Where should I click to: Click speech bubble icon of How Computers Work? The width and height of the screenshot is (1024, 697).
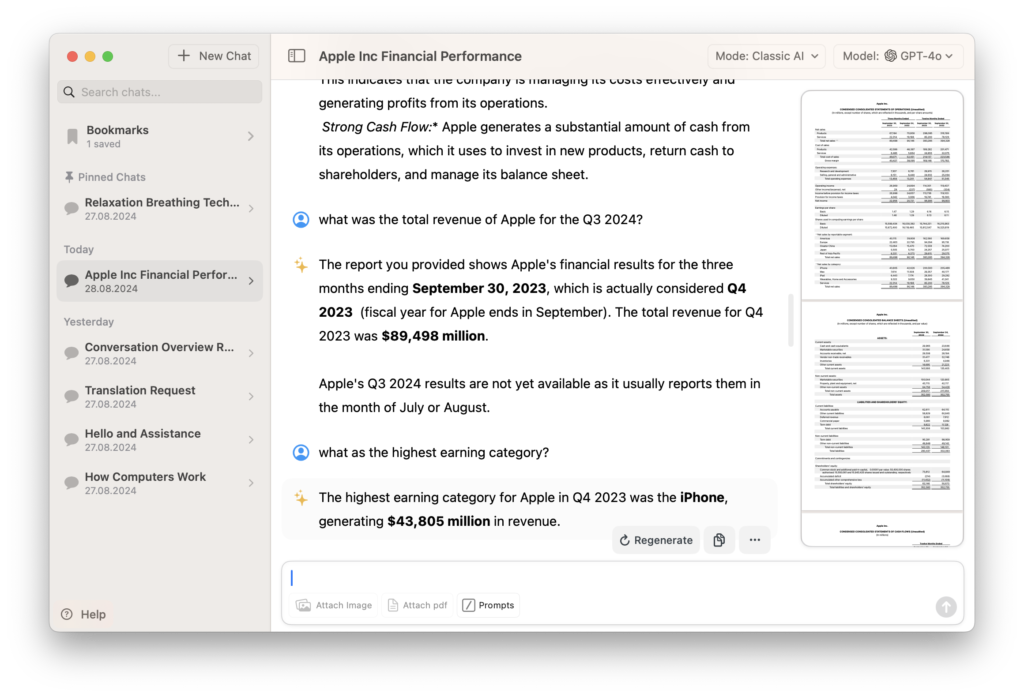(x=72, y=483)
